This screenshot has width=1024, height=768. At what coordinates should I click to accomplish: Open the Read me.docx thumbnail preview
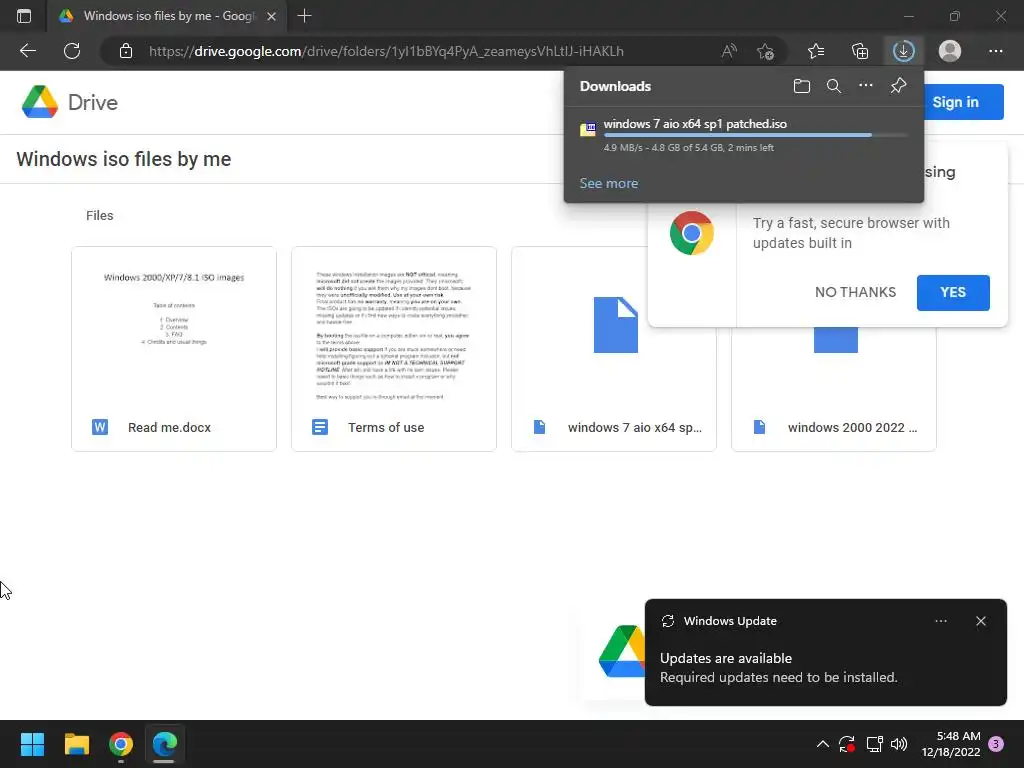pos(174,325)
